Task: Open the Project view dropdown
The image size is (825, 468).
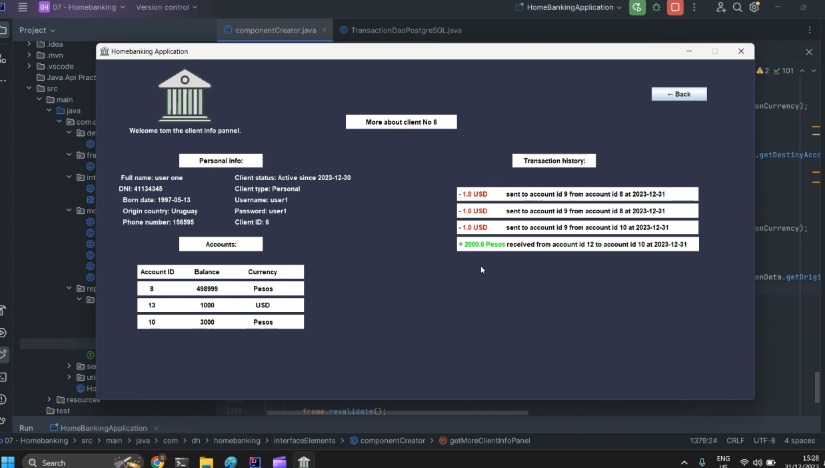Action: point(37,30)
